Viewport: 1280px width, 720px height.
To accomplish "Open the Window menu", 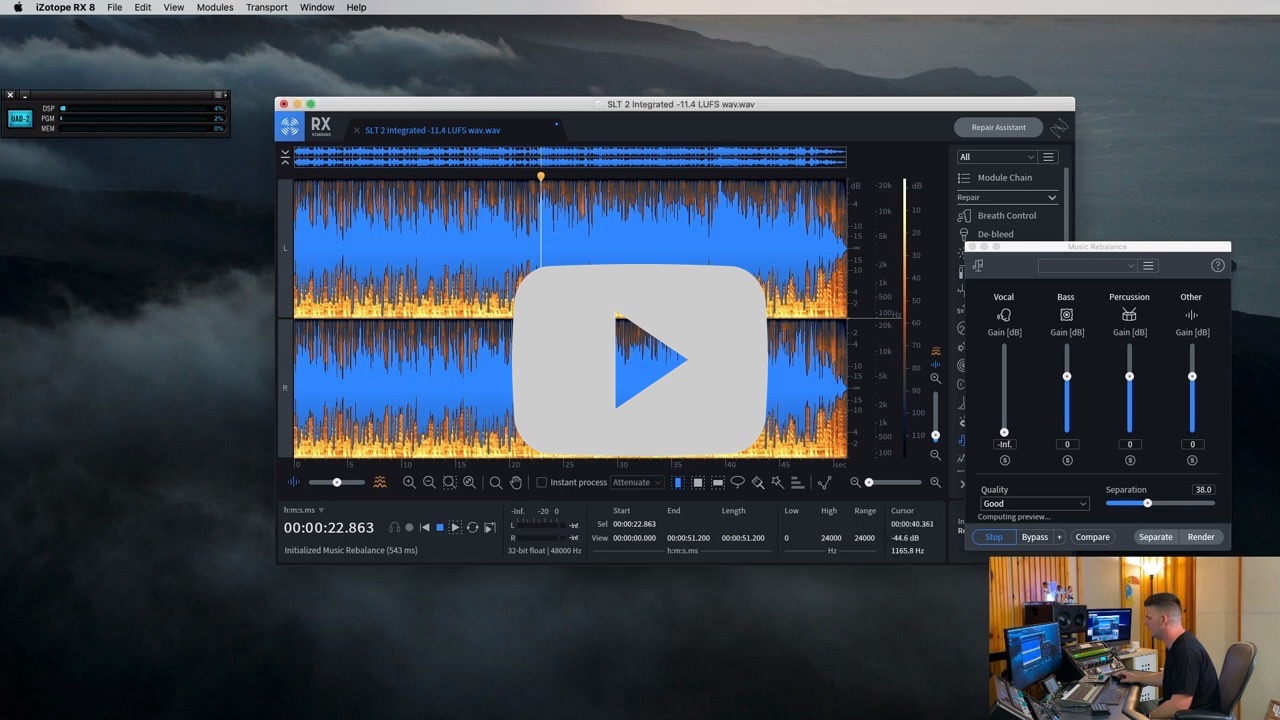I will coord(317,7).
